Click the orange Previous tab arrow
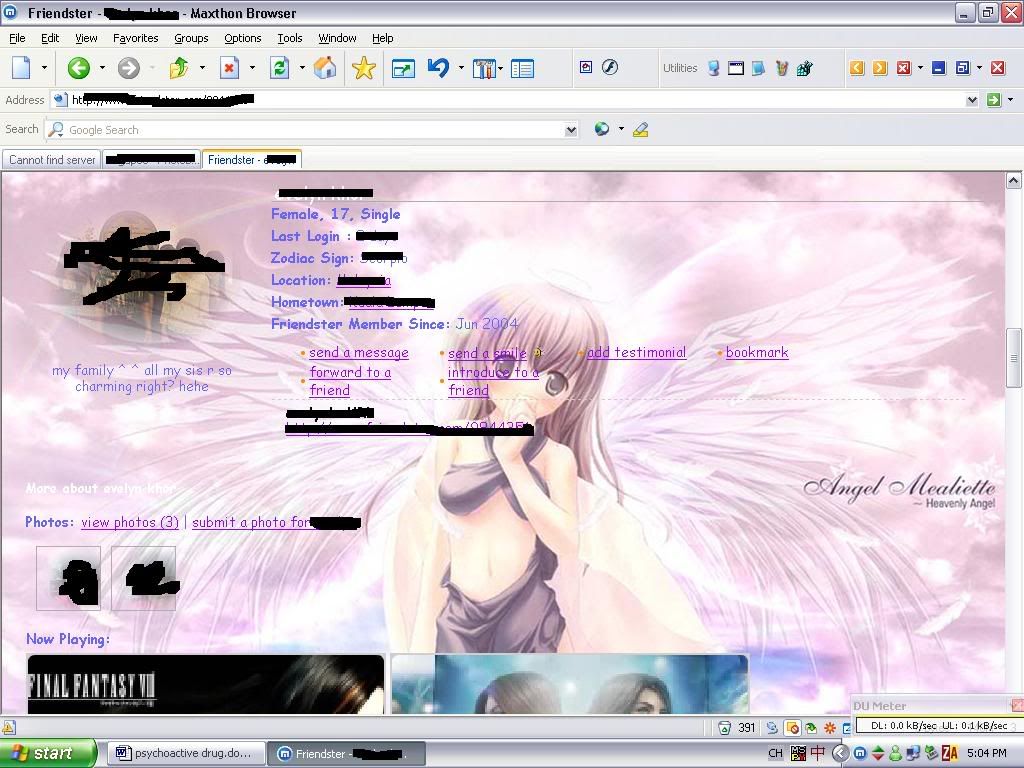 pos(857,67)
